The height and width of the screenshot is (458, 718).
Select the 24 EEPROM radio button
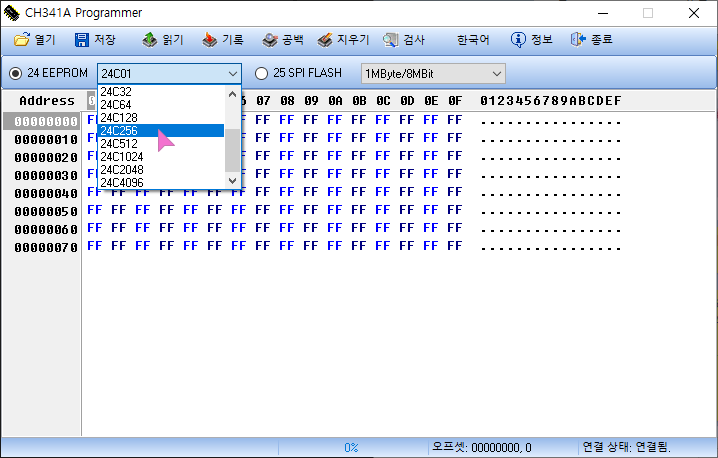16,73
